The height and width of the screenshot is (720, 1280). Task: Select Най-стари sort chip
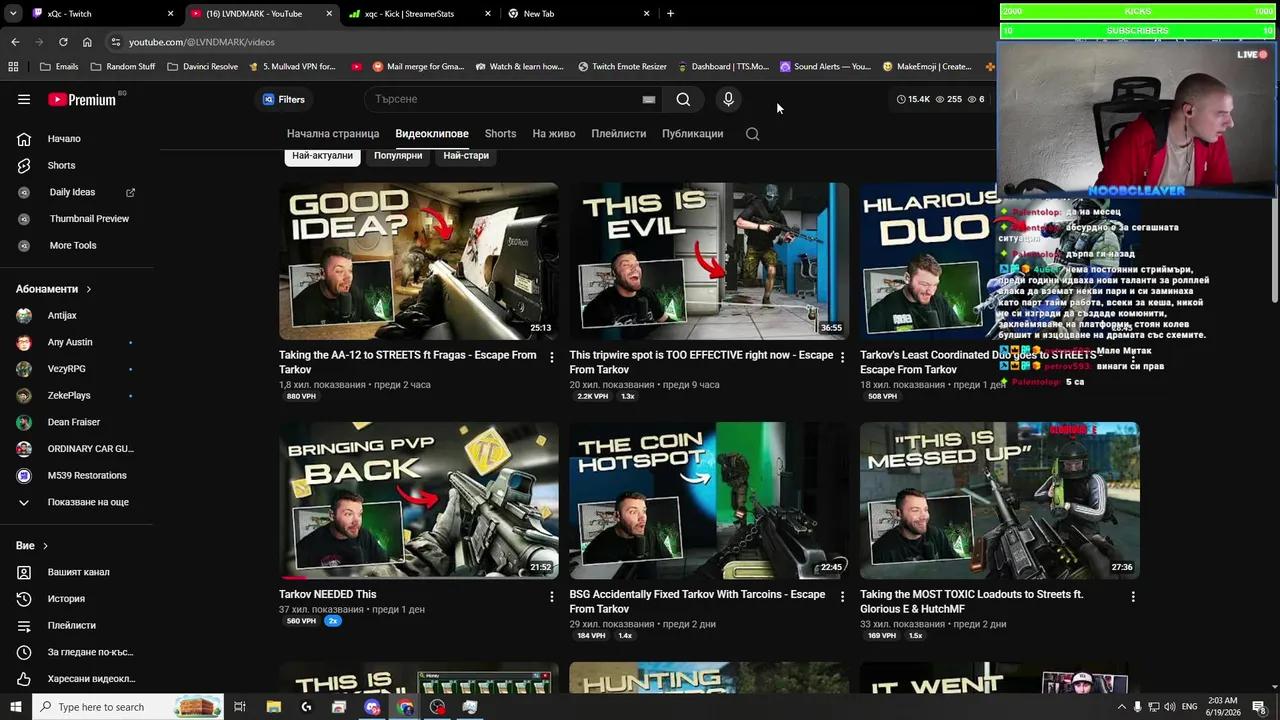coord(466,156)
